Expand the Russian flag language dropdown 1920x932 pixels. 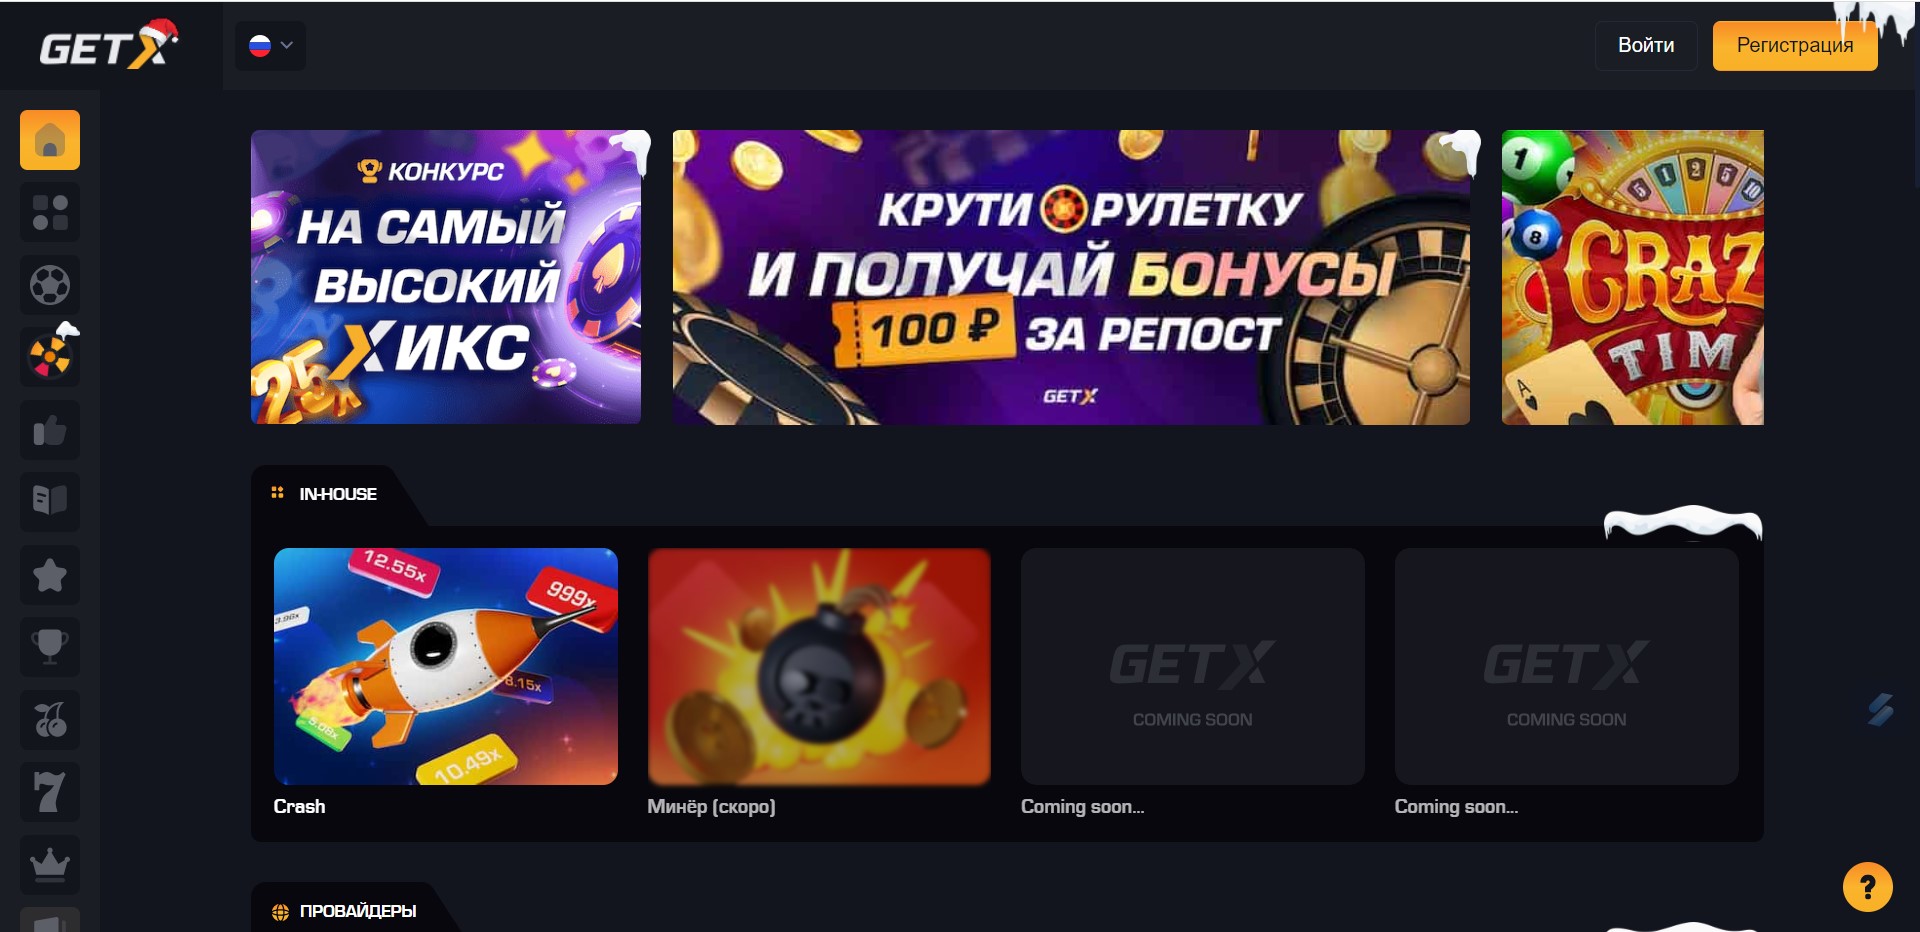coord(270,46)
